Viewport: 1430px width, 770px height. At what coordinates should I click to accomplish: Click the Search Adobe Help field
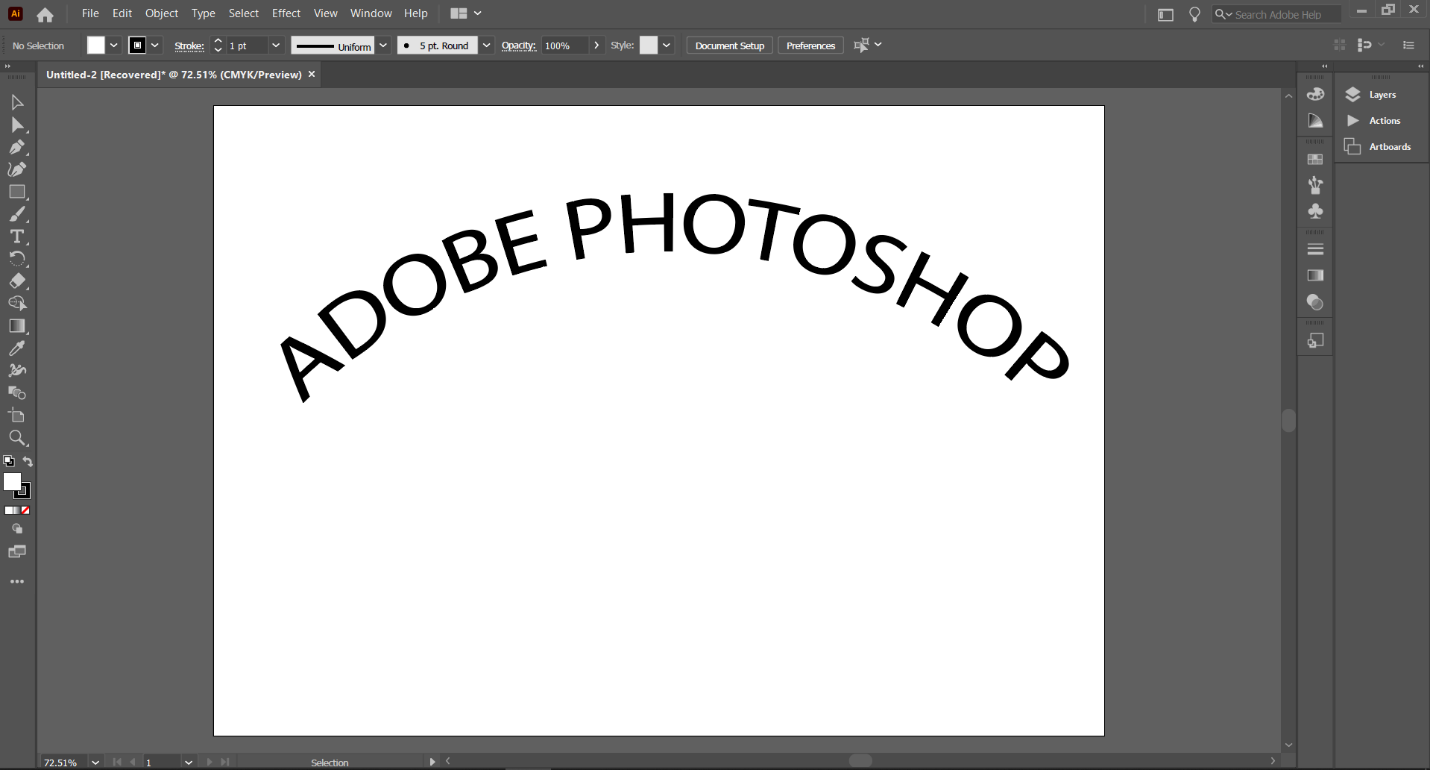click(x=1277, y=15)
